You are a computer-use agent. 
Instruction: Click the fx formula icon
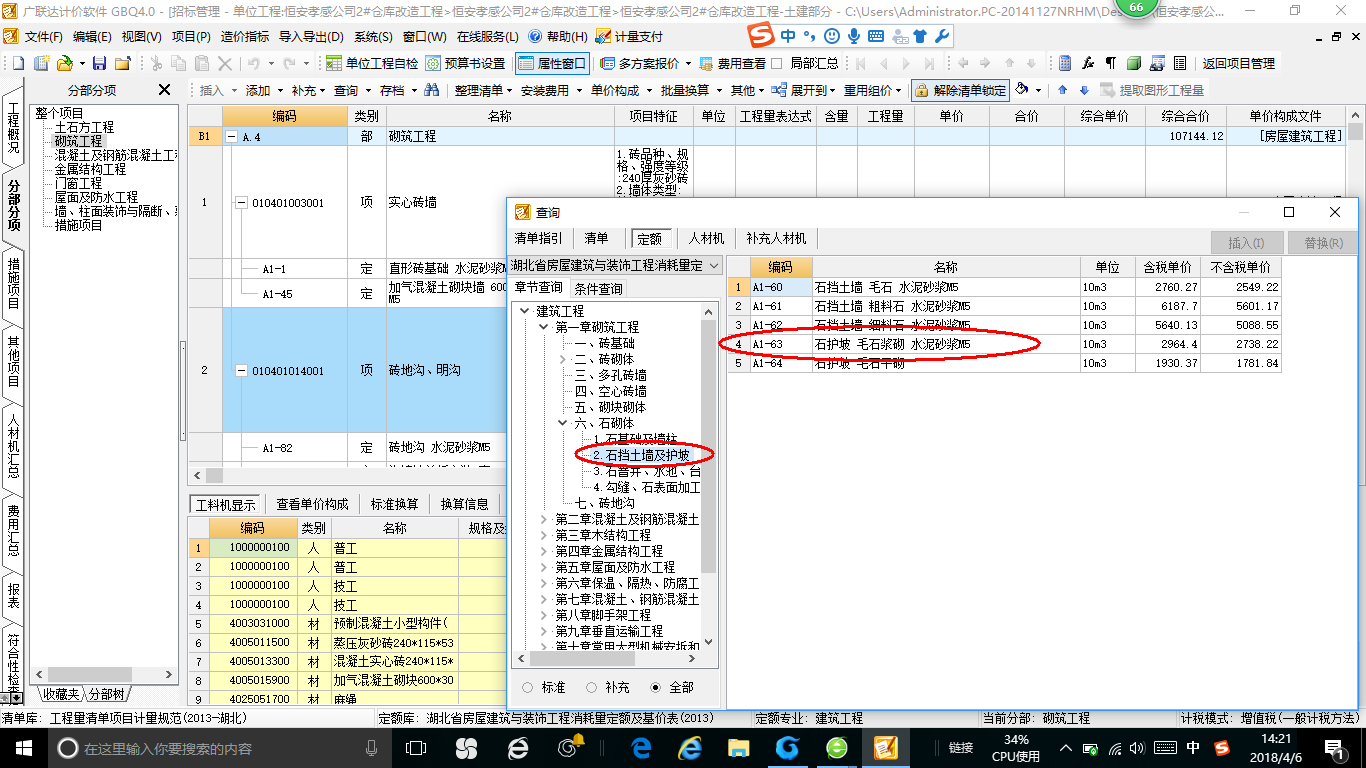click(1088, 63)
